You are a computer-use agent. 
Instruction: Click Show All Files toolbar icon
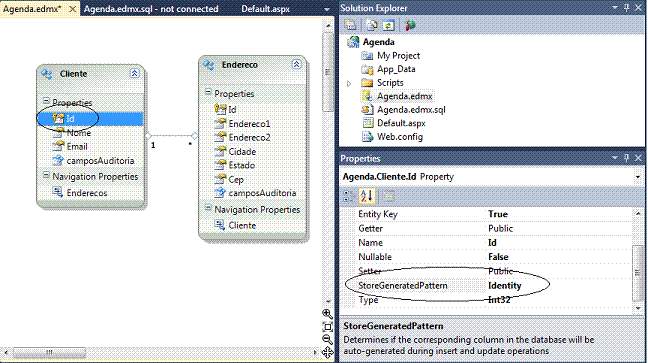pos(372,25)
